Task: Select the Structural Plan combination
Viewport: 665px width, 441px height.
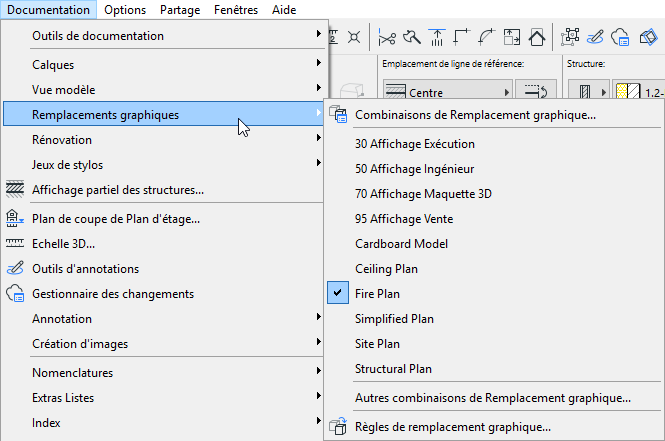Action: tap(494, 369)
